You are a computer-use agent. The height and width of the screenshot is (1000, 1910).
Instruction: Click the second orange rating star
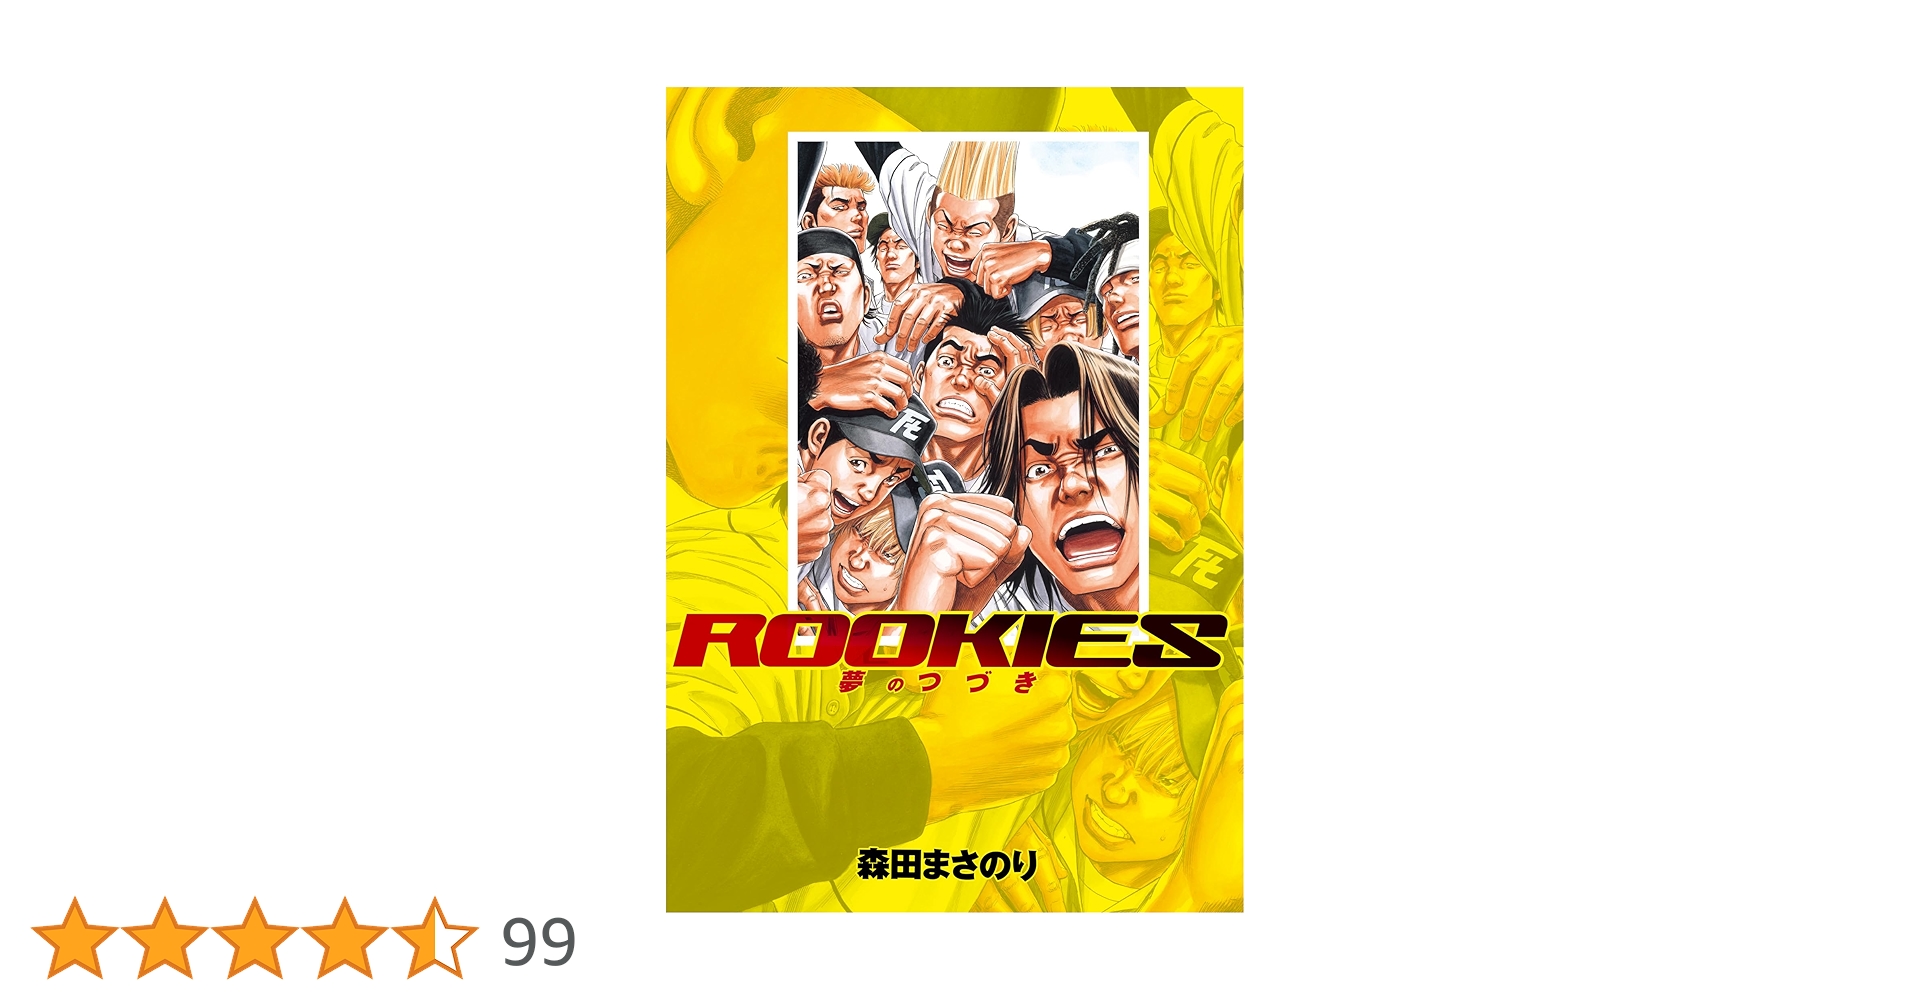[x=164, y=938]
